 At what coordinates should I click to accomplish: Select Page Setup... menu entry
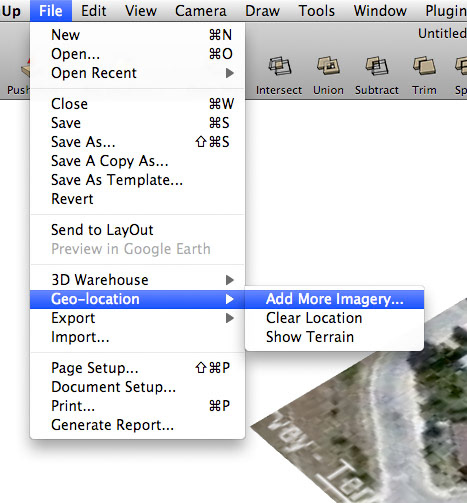click(138, 368)
